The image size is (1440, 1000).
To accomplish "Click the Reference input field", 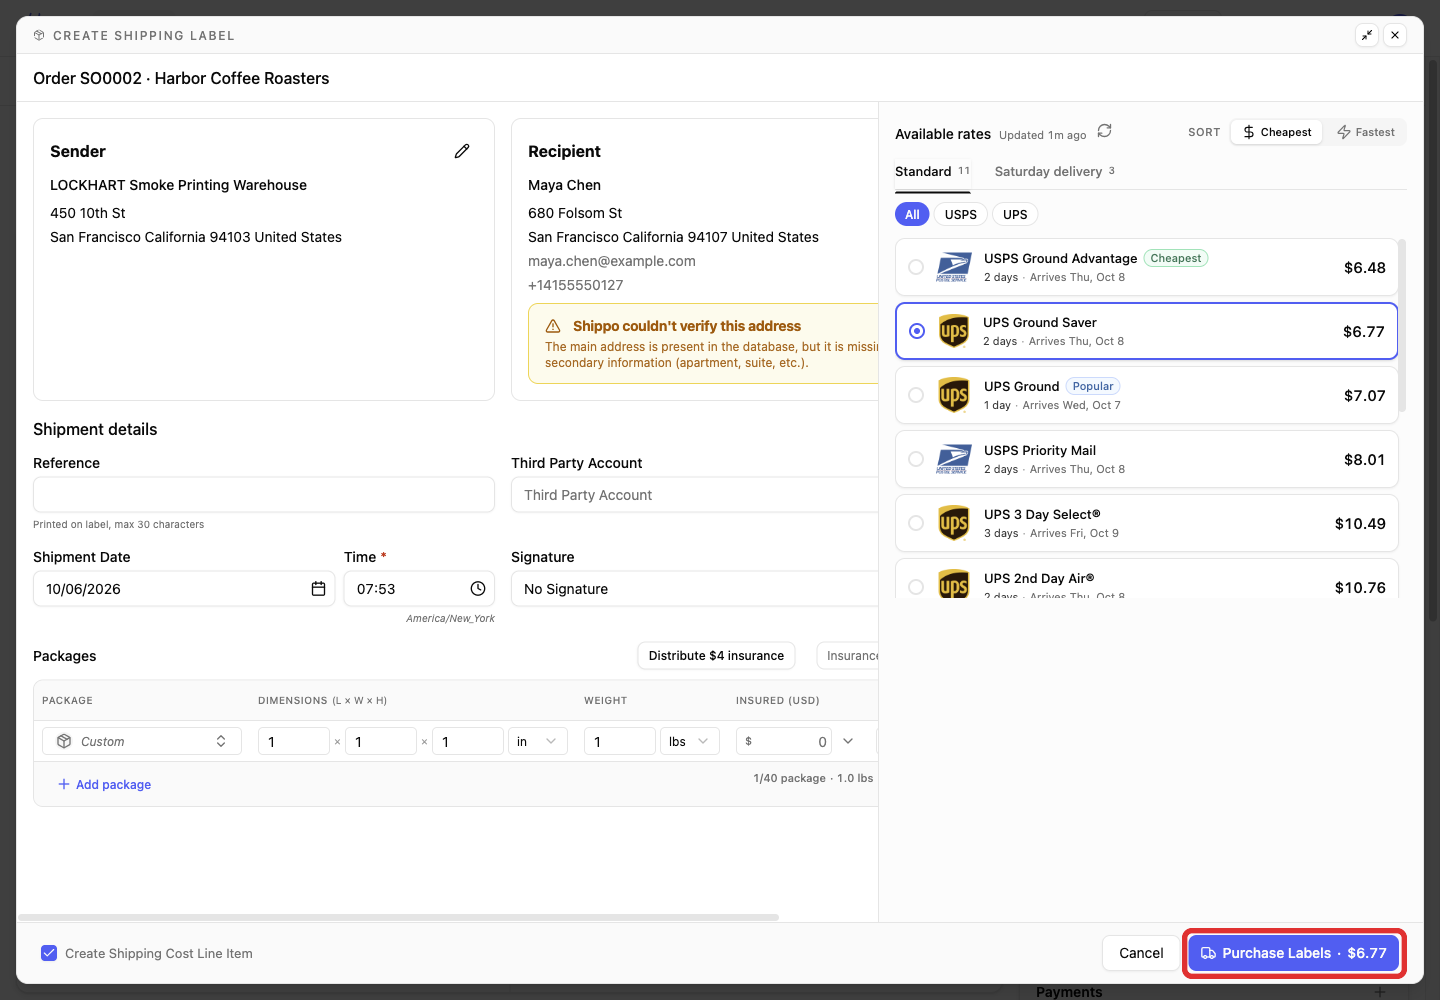I will [264, 495].
